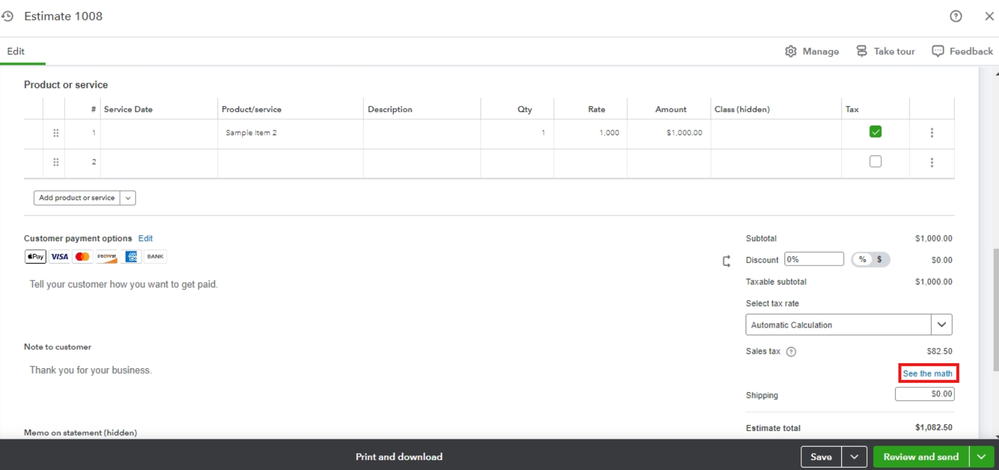Image resolution: width=999 pixels, height=470 pixels.
Task: Open the help question mark icon
Action: (x=956, y=17)
